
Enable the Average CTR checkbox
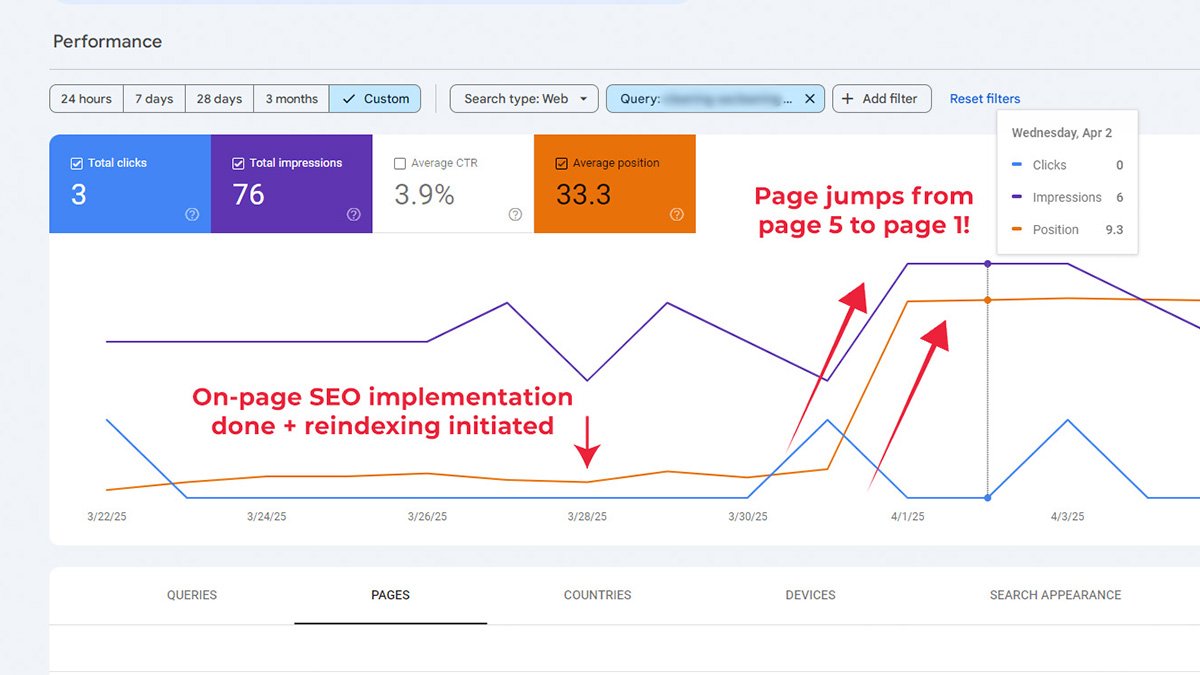pyautogui.click(x=400, y=163)
